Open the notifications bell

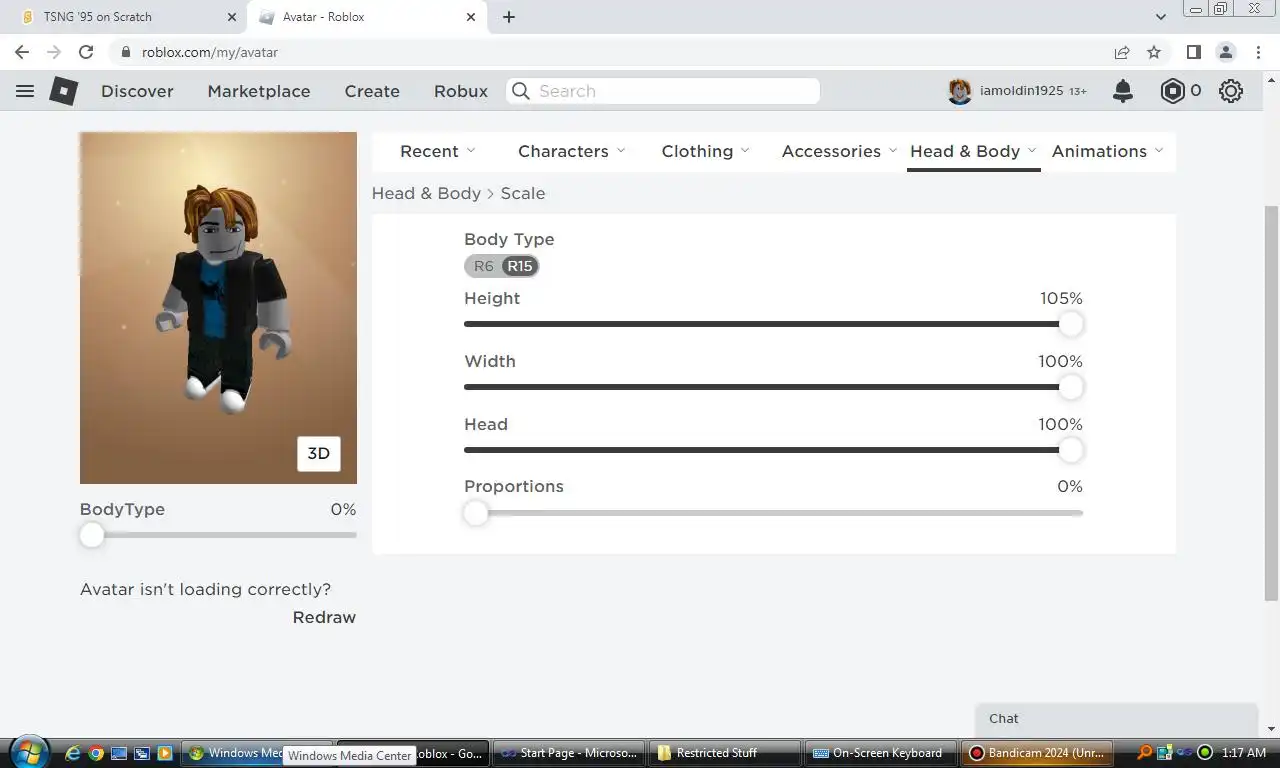click(1123, 91)
